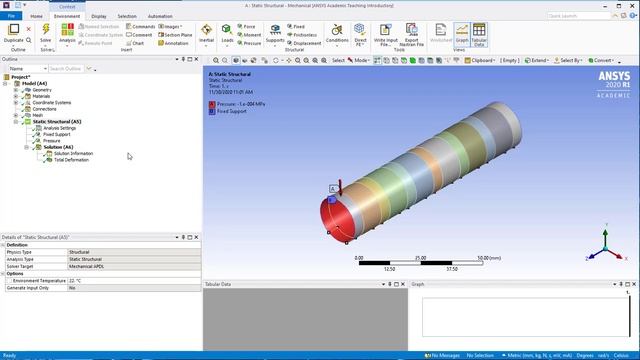Click the red end face of cylinder
The width and height of the screenshot is (640, 360).
click(339, 220)
